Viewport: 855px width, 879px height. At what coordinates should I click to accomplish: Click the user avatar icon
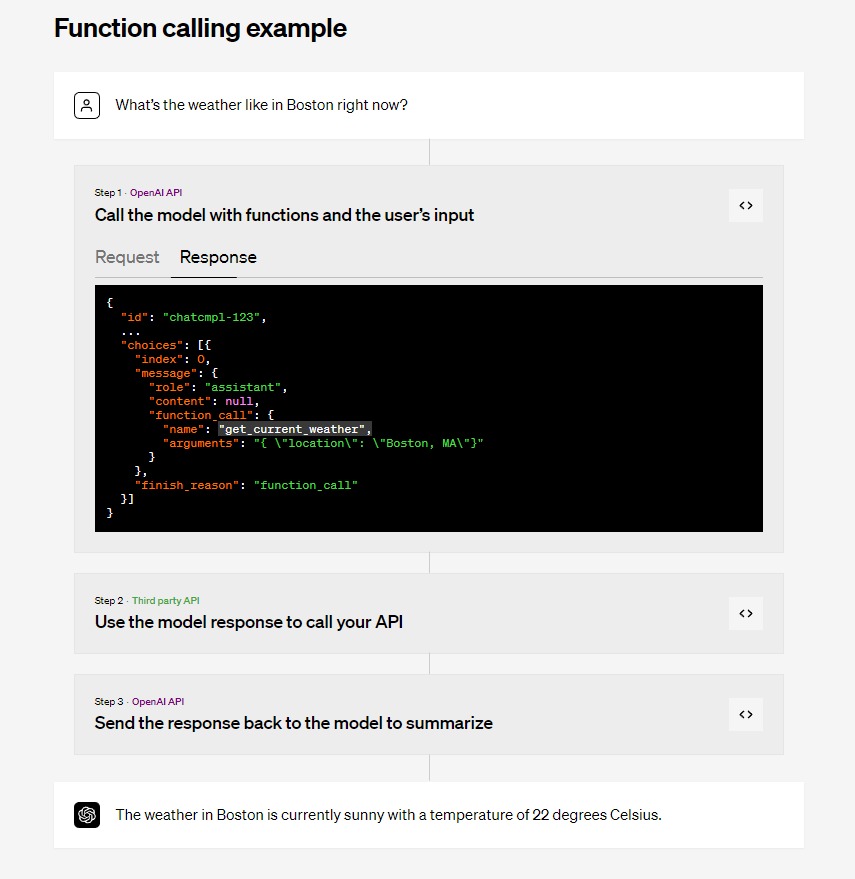point(87,105)
